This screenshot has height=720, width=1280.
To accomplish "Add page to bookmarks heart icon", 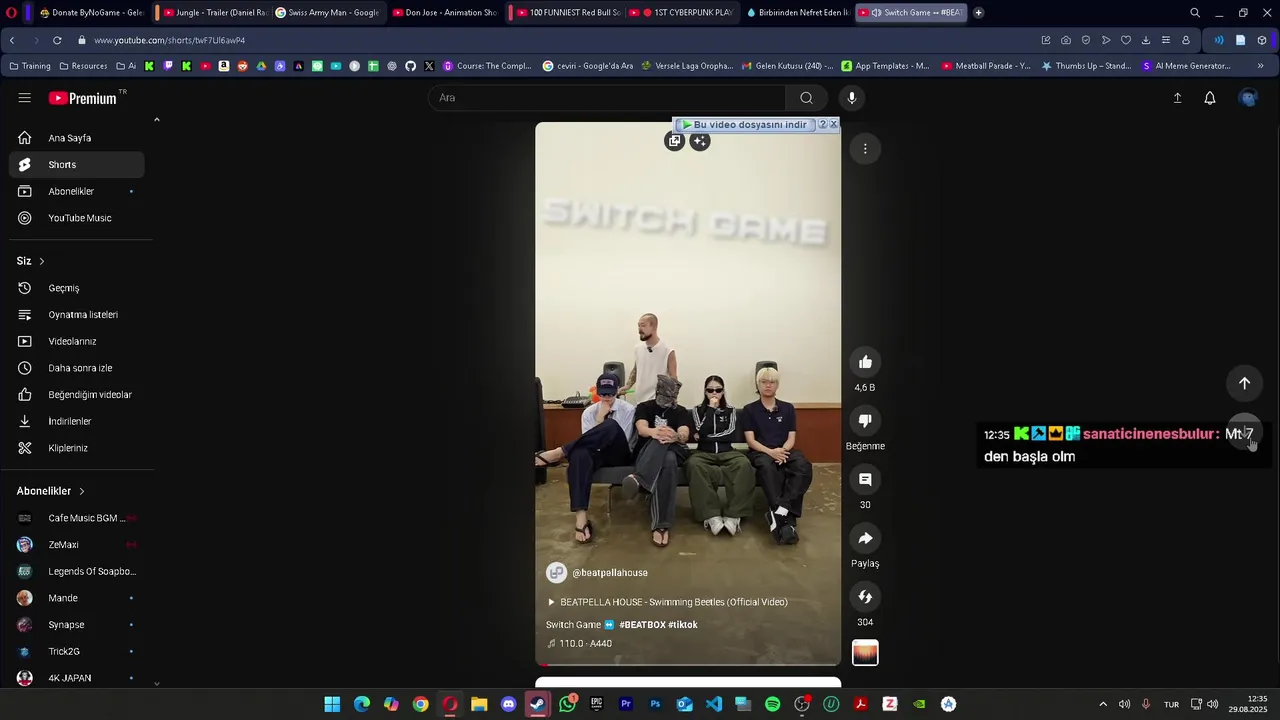I will click(x=1126, y=40).
